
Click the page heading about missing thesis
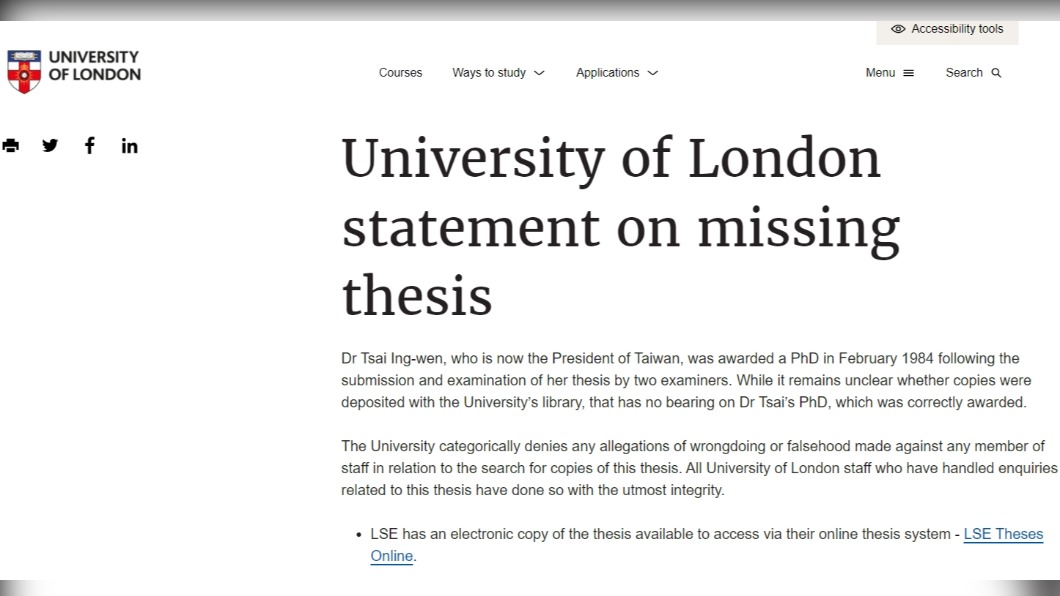click(621, 226)
